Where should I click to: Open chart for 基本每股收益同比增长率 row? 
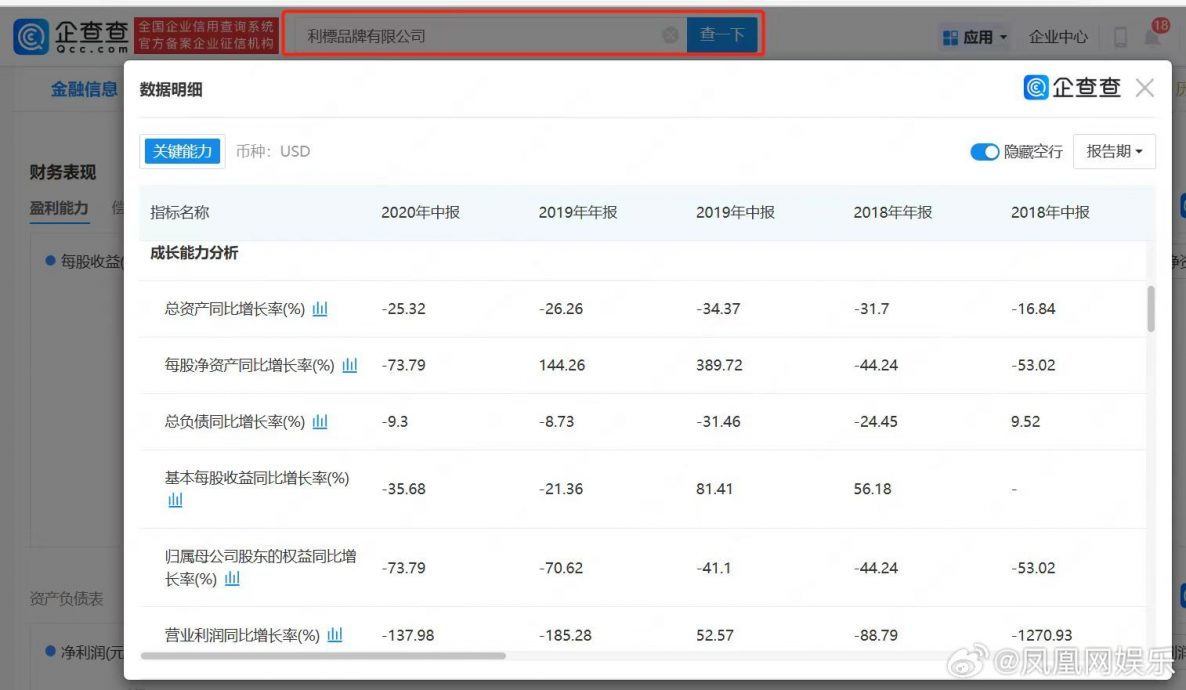point(175,500)
